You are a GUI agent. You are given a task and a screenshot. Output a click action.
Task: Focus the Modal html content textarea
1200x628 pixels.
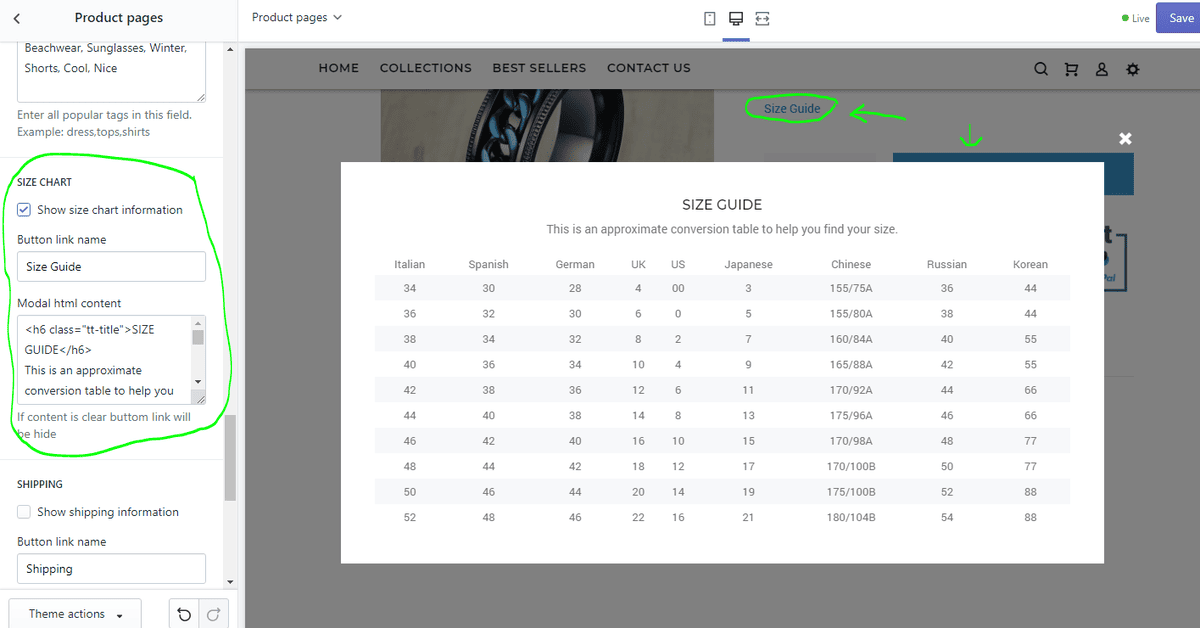[x=111, y=360]
